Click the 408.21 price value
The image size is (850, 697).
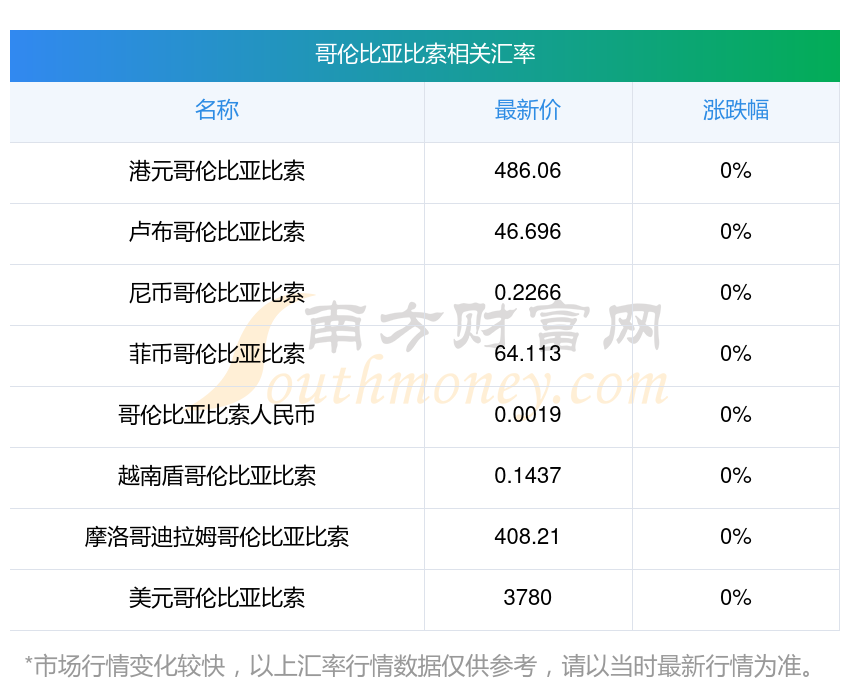click(527, 537)
